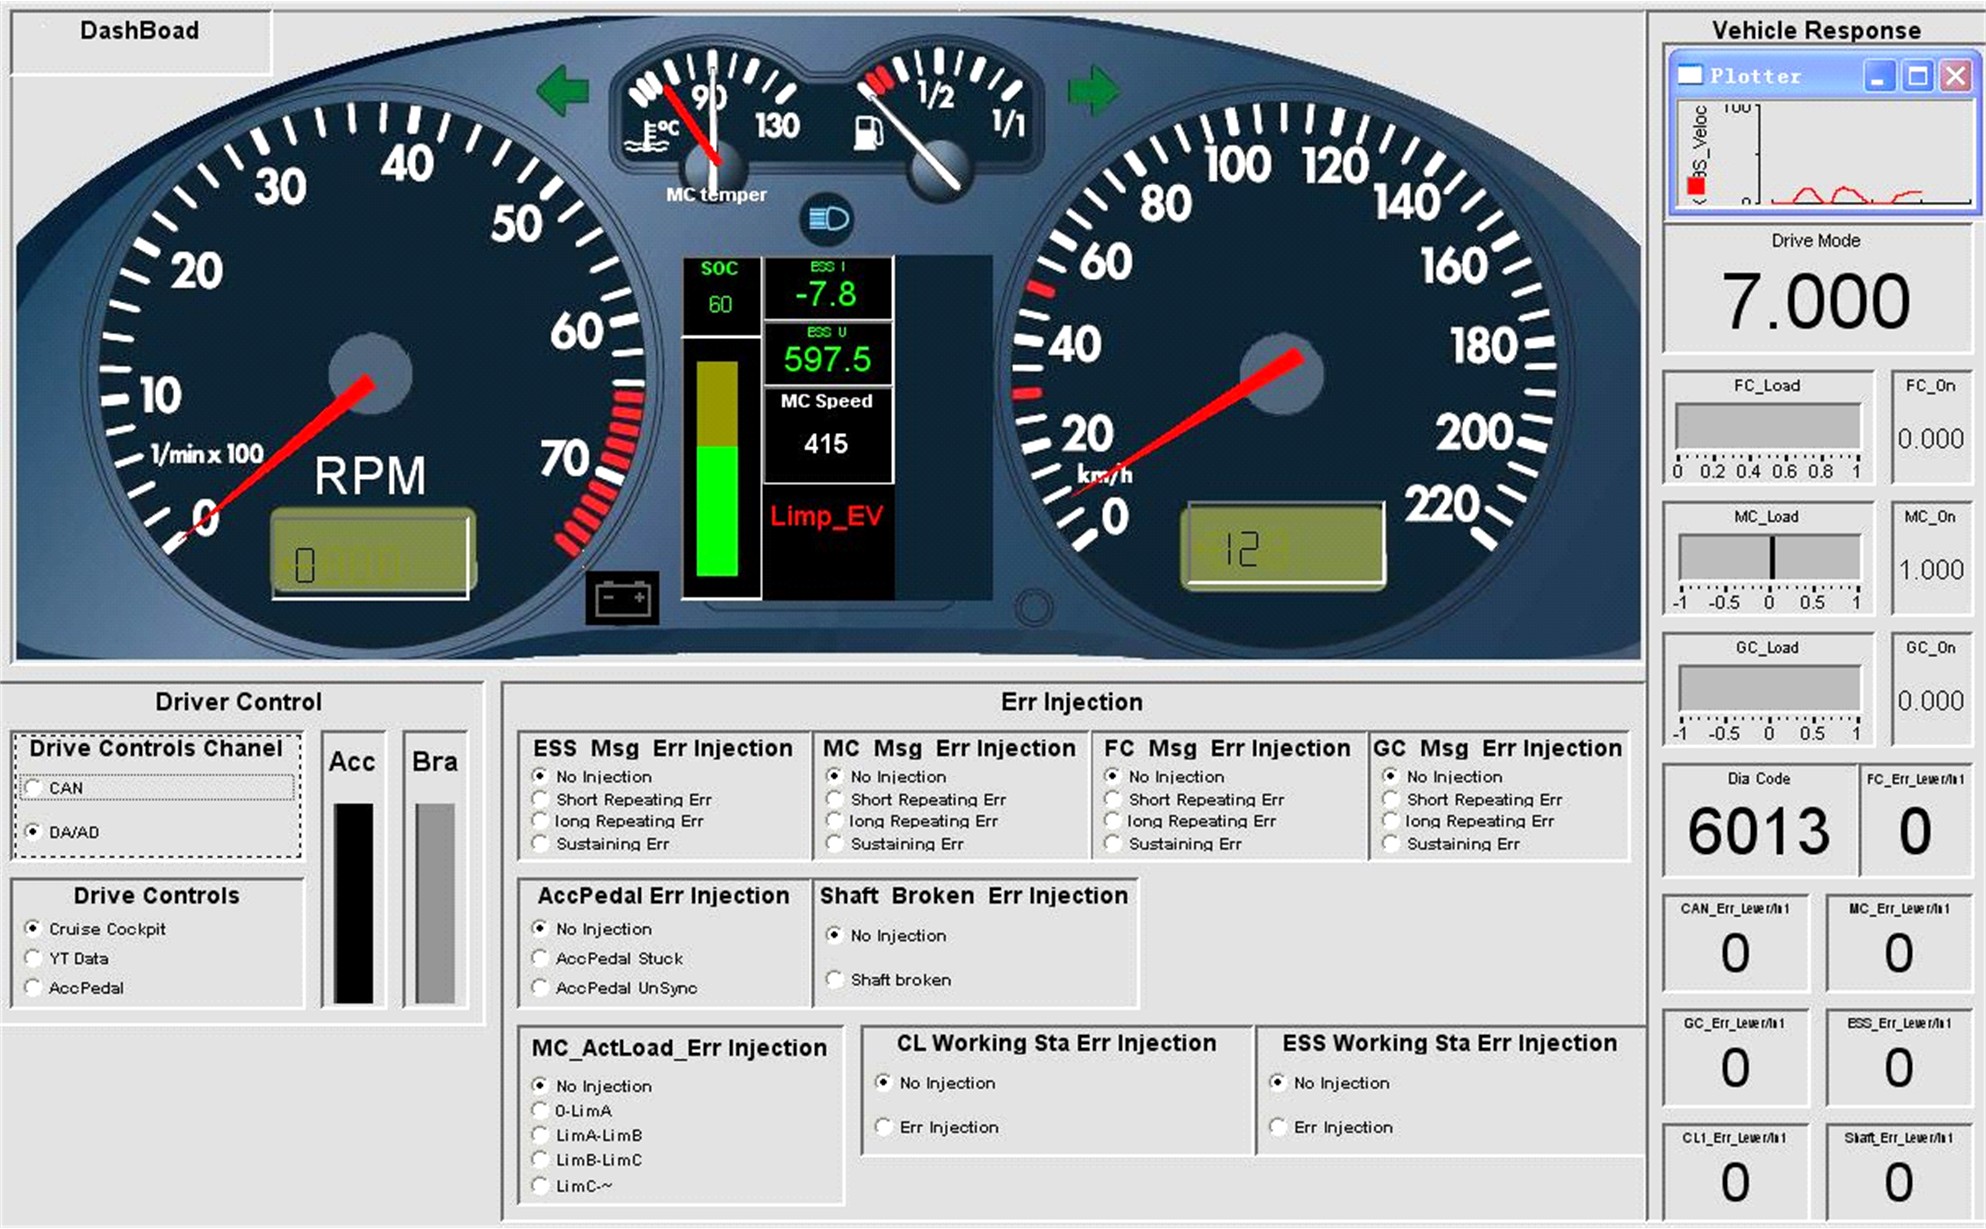Enable ESS Working Sta Err Injection
1986x1229 pixels.
point(1278,1127)
